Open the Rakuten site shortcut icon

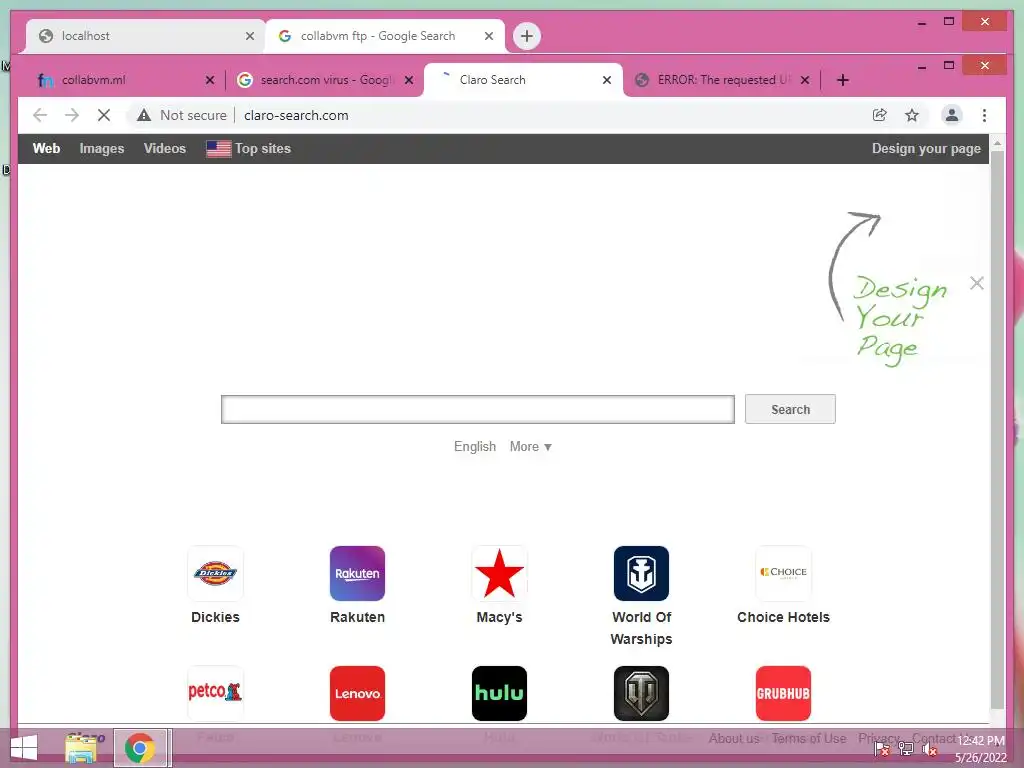pos(357,573)
